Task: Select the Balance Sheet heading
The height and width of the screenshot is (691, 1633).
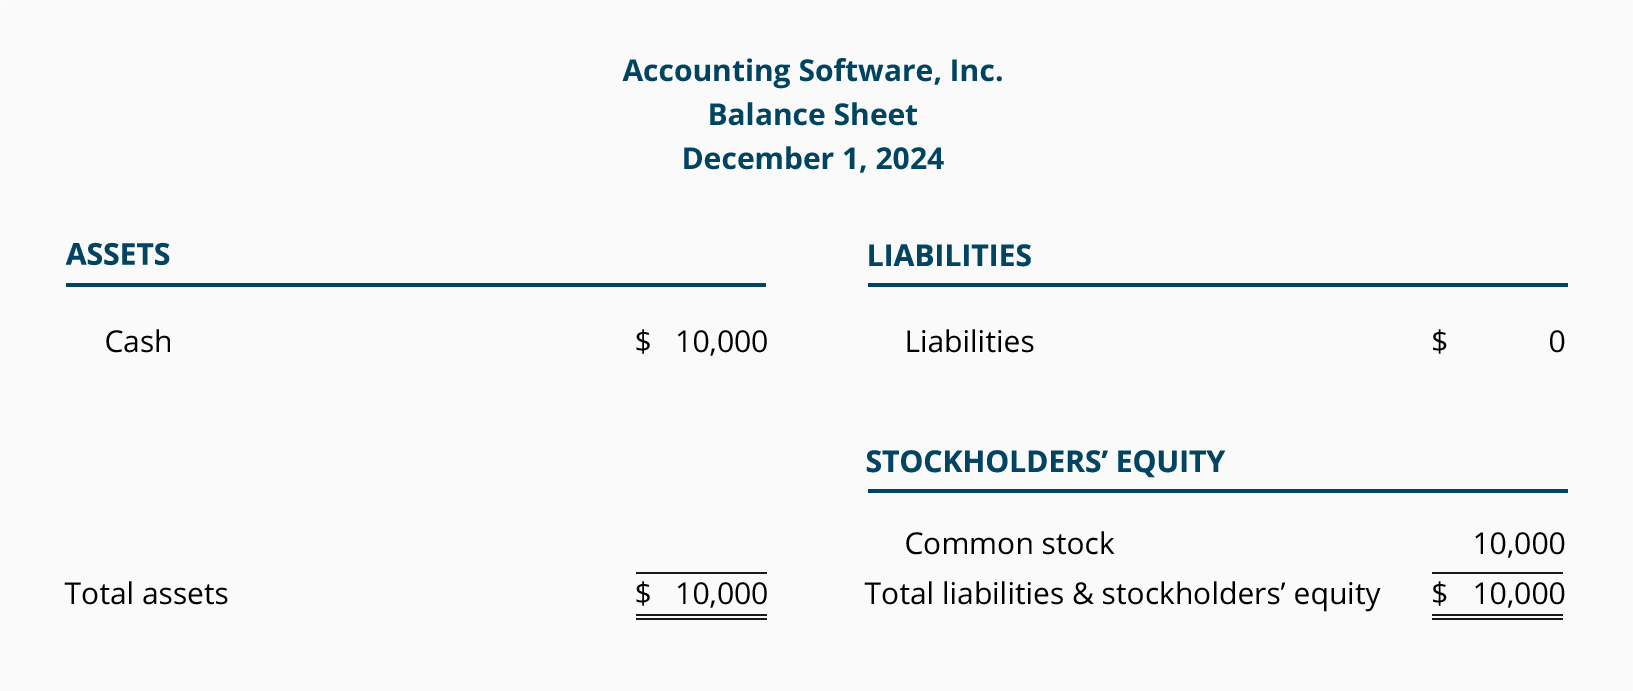Action: pyautogui.click(x=812, y=115)
